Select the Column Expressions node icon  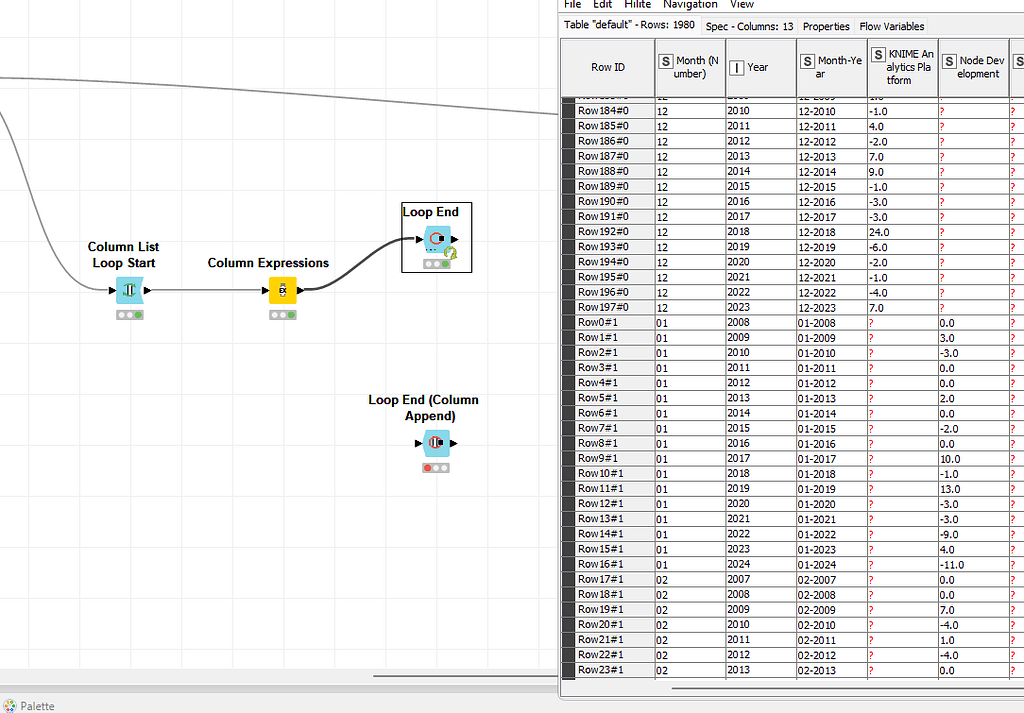(x=283, y=290)
